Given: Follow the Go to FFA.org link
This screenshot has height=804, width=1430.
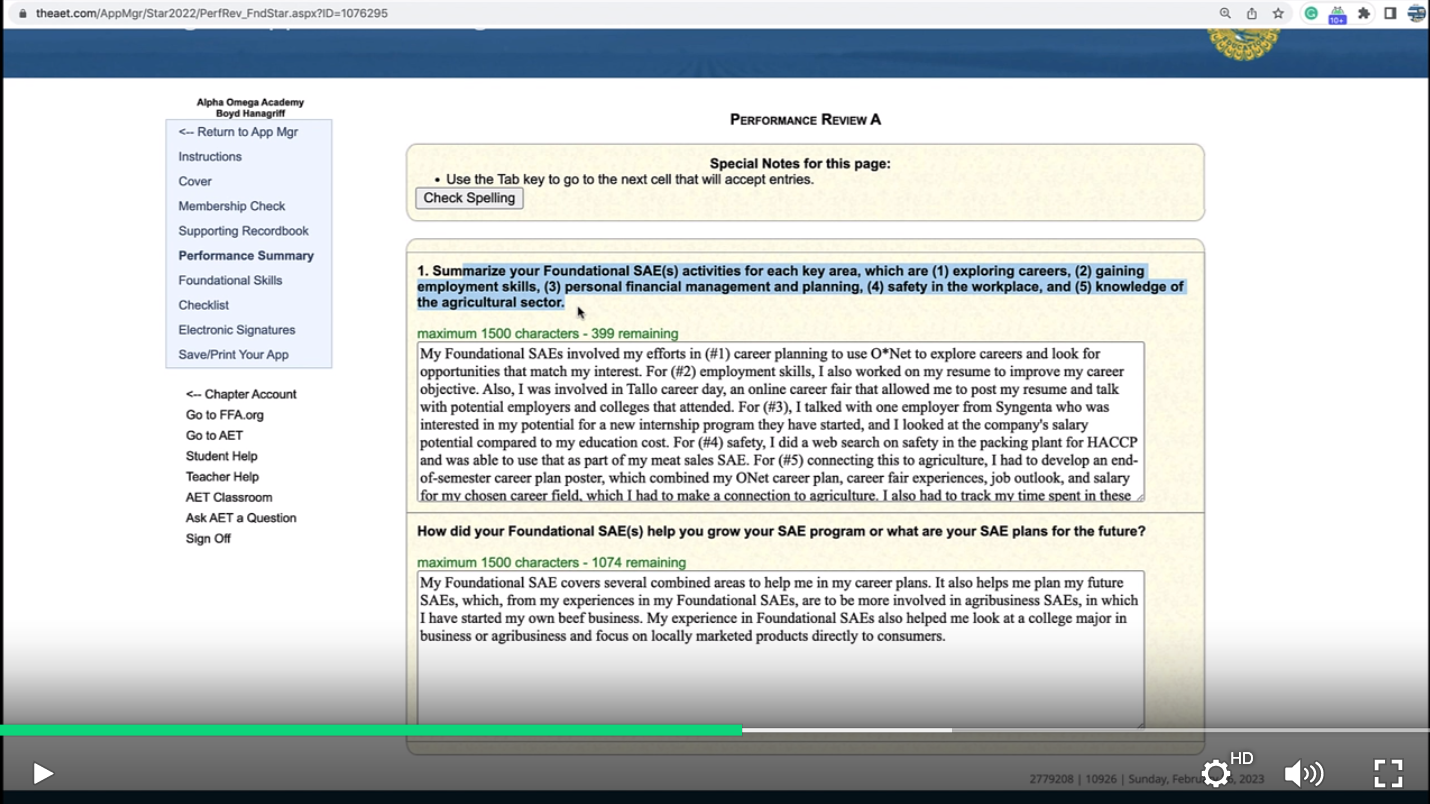Looking at the screenshot, I should pyautogui.click(x=225, y=415).
